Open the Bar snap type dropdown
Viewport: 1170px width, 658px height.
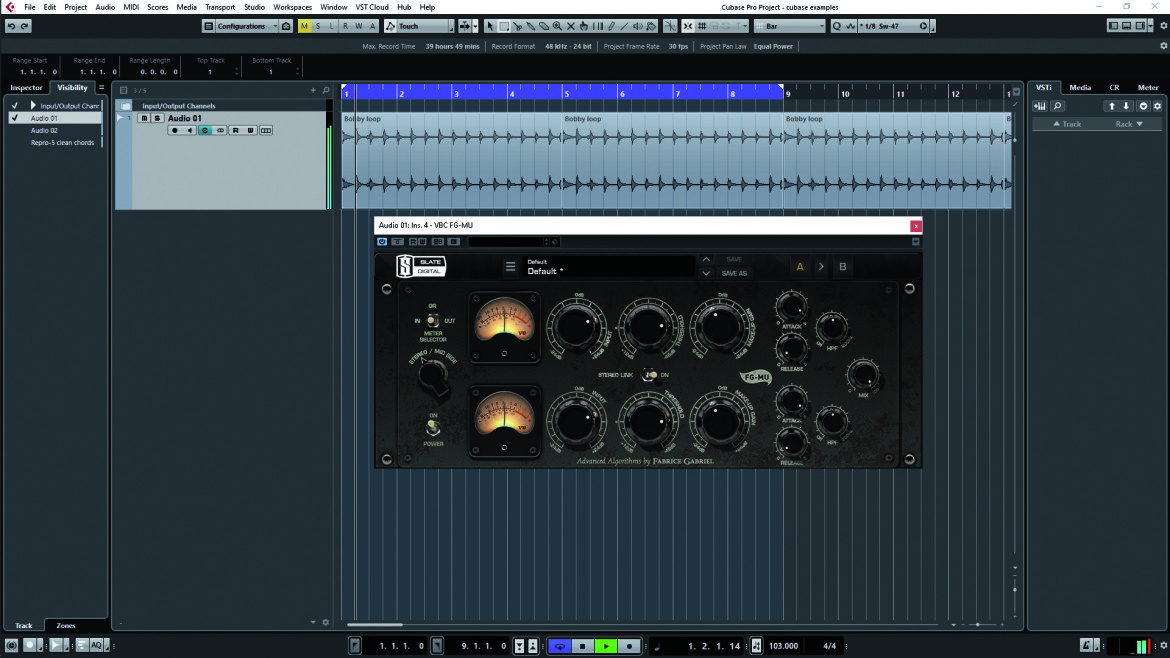point(789,26)
